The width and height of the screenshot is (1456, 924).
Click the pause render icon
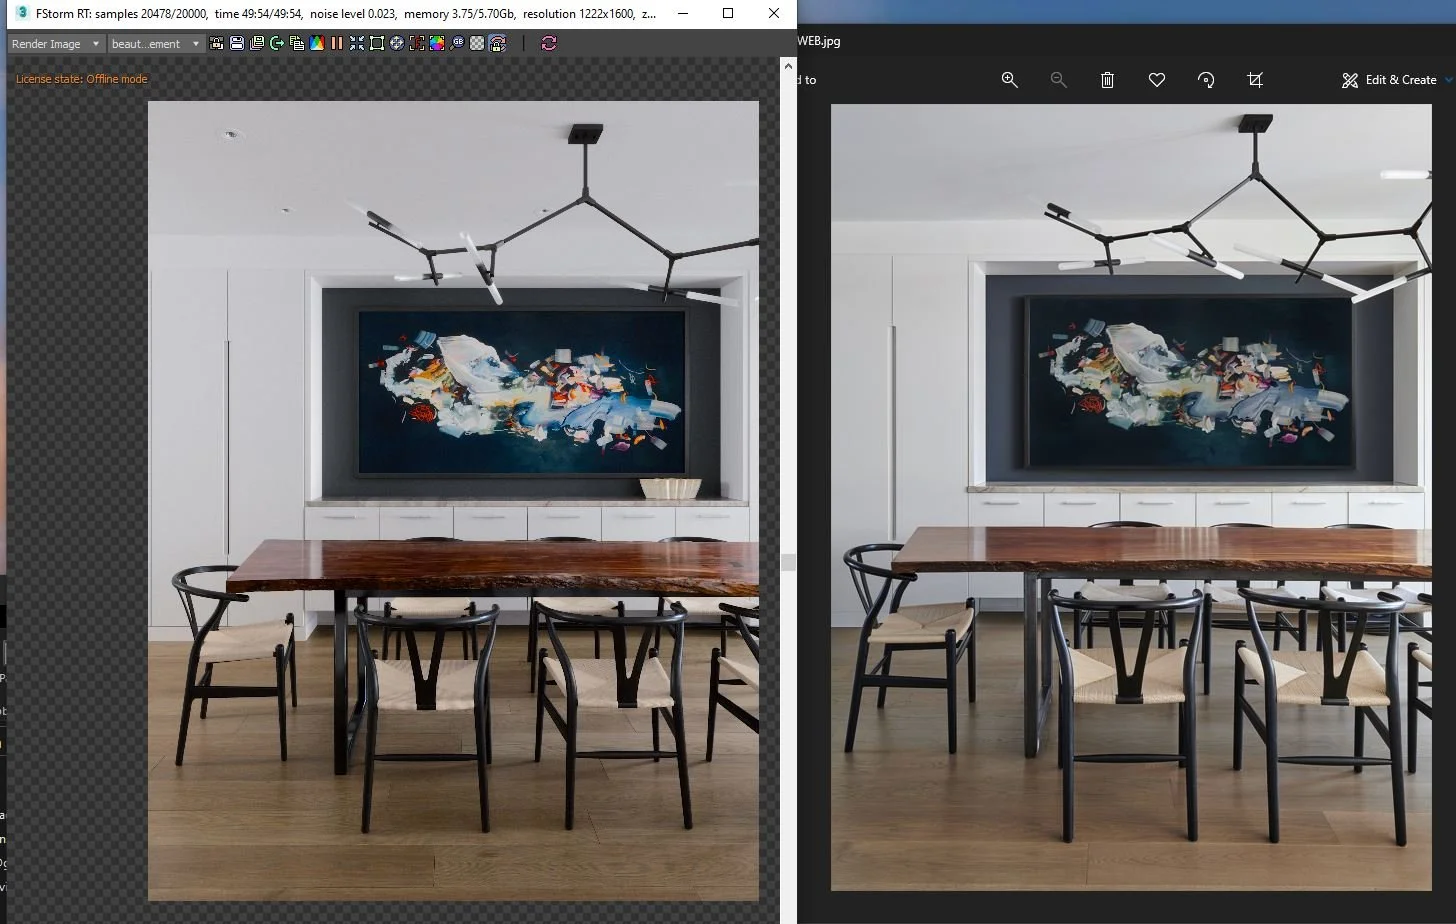(337, 43)
